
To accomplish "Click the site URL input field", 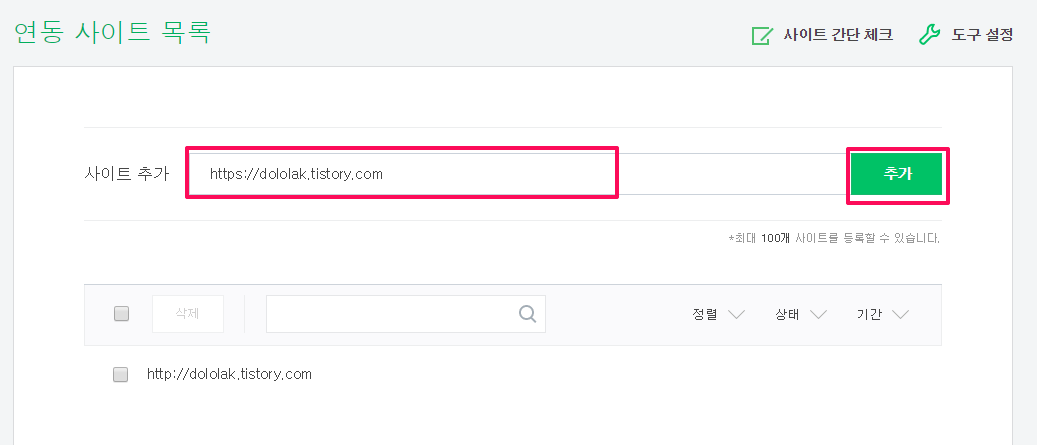I will coord(516,175).
